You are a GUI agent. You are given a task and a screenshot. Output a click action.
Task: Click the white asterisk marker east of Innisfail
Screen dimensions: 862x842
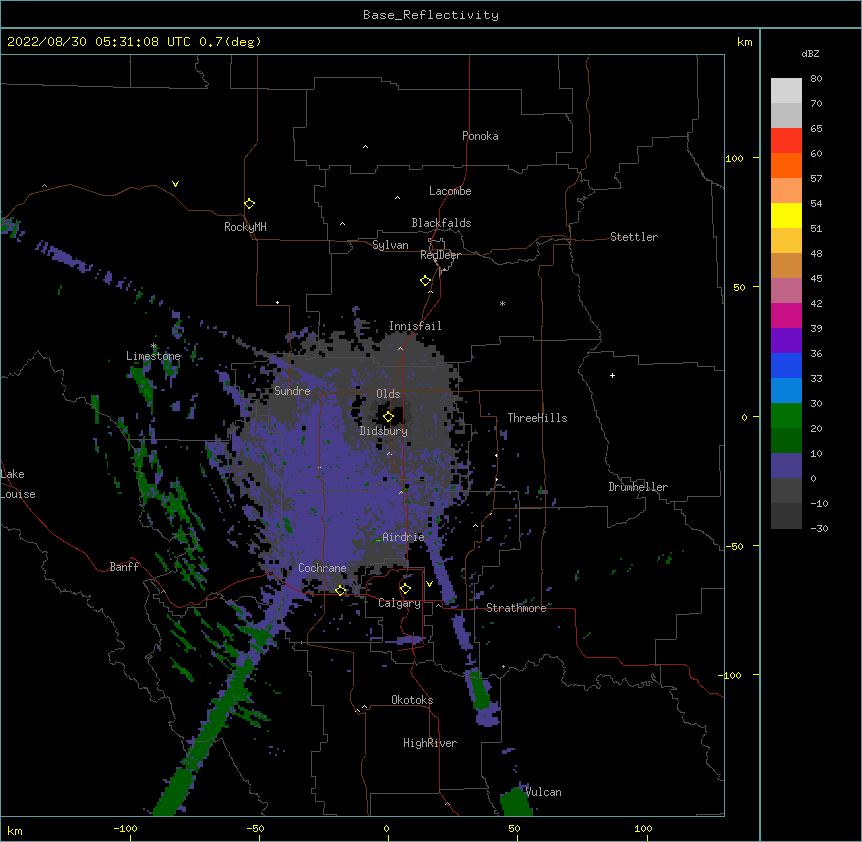tap(502, 303)
